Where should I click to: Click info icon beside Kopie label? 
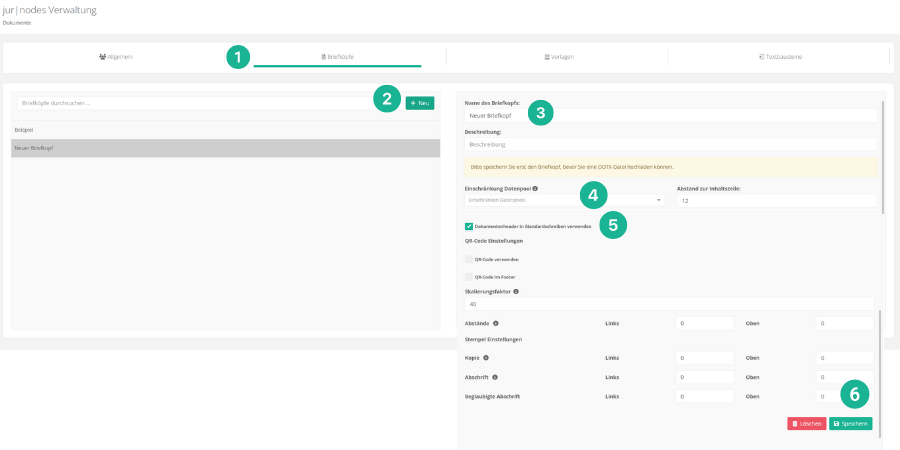pos(486,357)
